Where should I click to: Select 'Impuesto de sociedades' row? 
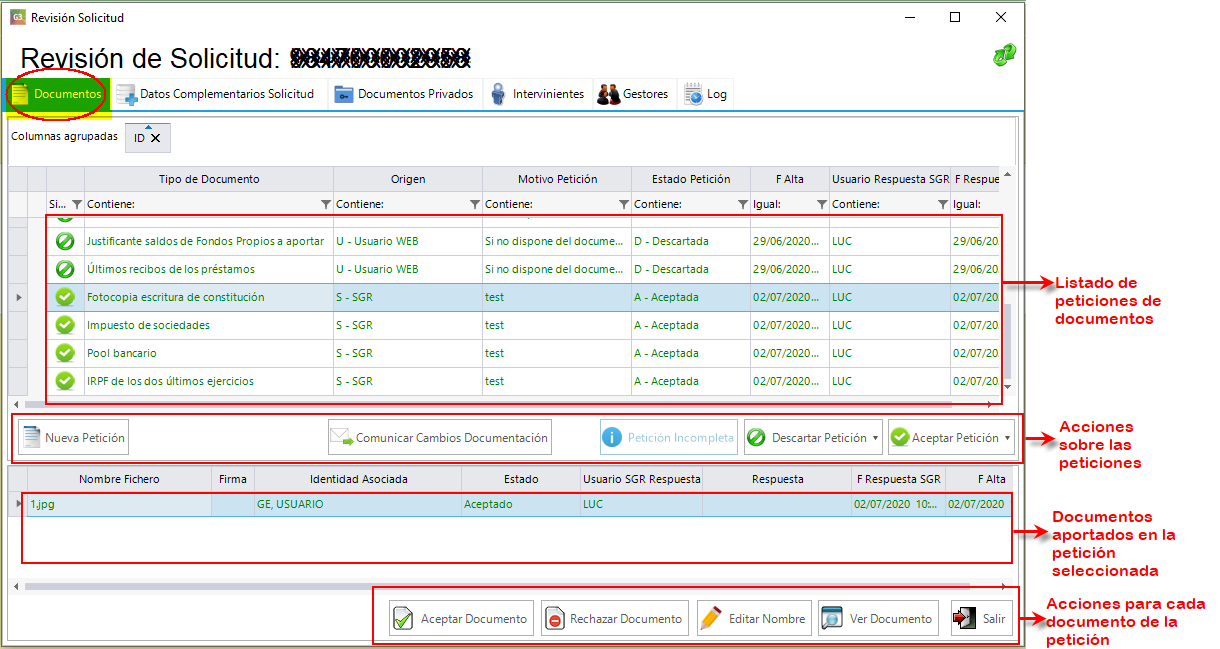click(x=524, y=325)
